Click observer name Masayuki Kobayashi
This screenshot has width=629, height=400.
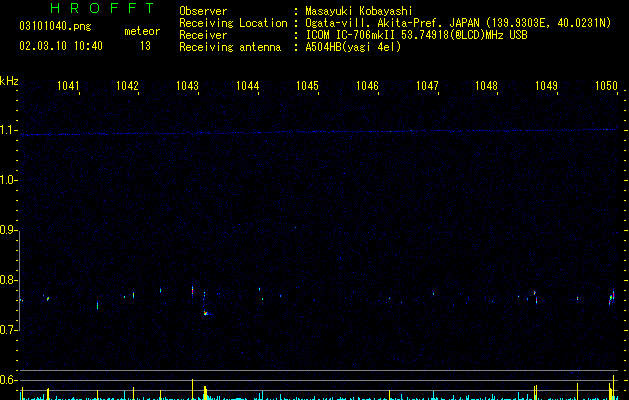359,11
